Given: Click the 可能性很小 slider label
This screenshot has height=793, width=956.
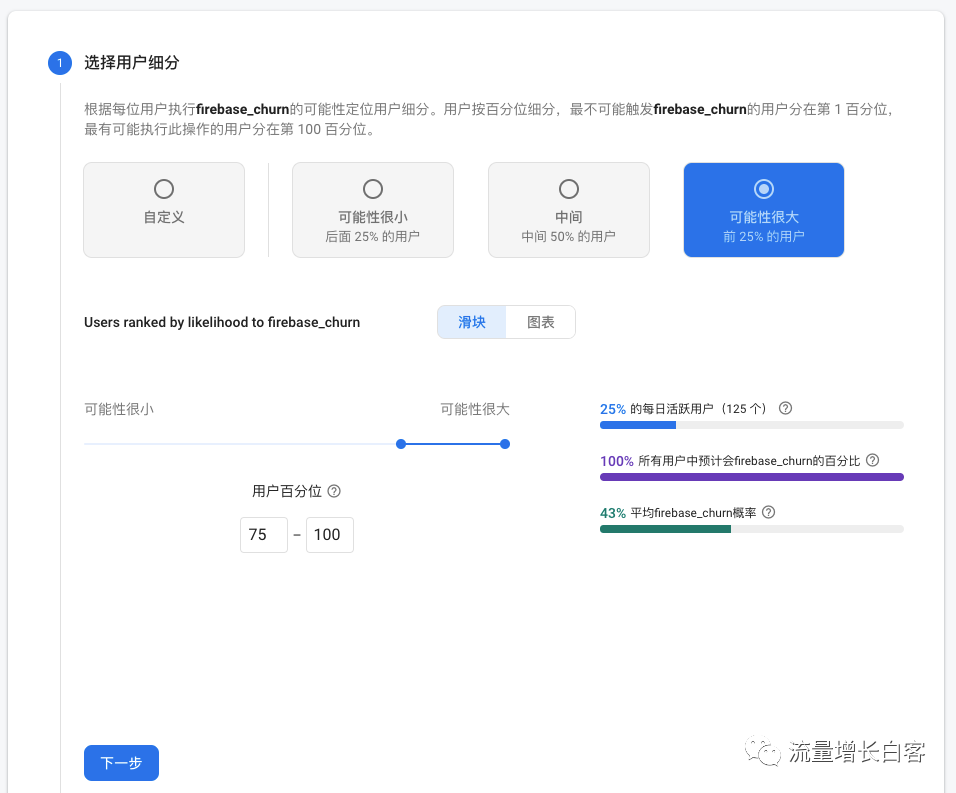Looking at the screenshot, I should pos(119,409).
